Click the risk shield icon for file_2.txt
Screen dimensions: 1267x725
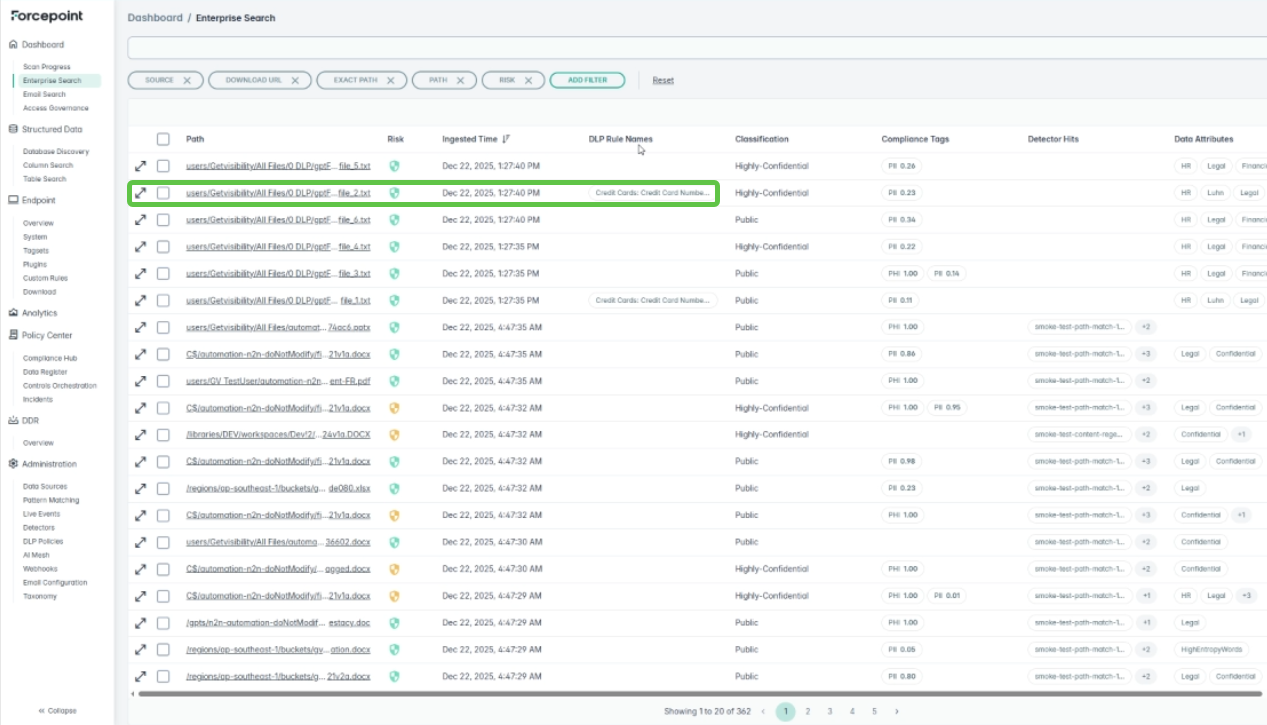point(394,193)
